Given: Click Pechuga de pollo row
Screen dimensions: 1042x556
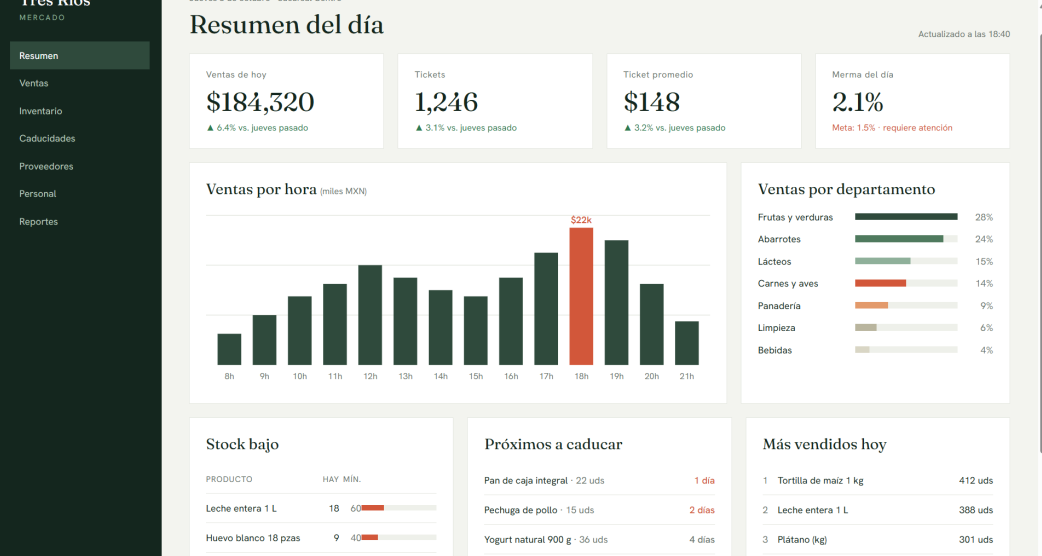Looking at the screenshot, I should (x=599, y=510).
